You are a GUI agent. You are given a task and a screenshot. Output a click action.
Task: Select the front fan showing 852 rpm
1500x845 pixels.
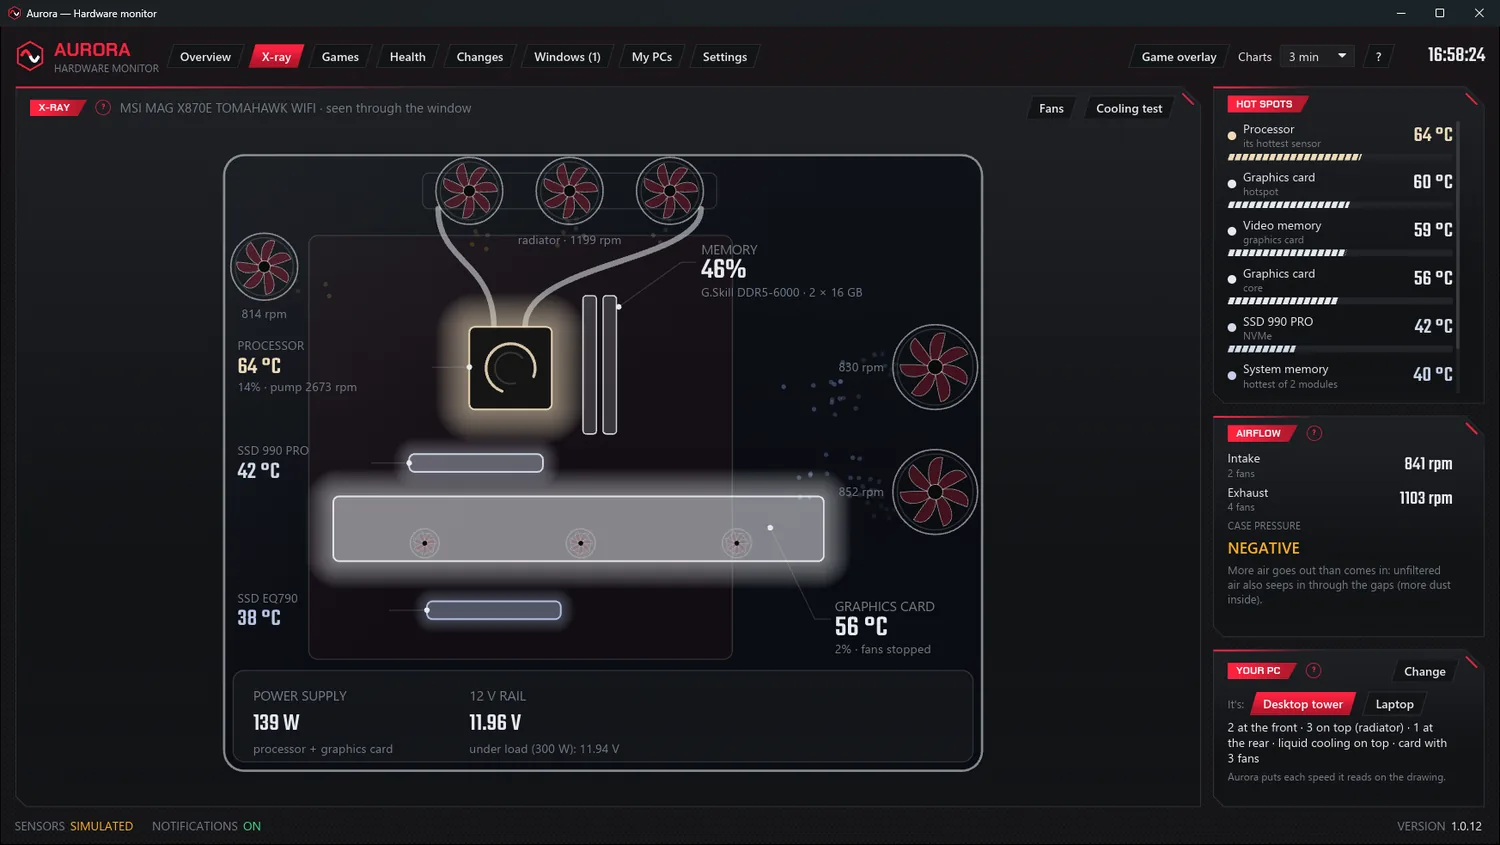(935, 492)
